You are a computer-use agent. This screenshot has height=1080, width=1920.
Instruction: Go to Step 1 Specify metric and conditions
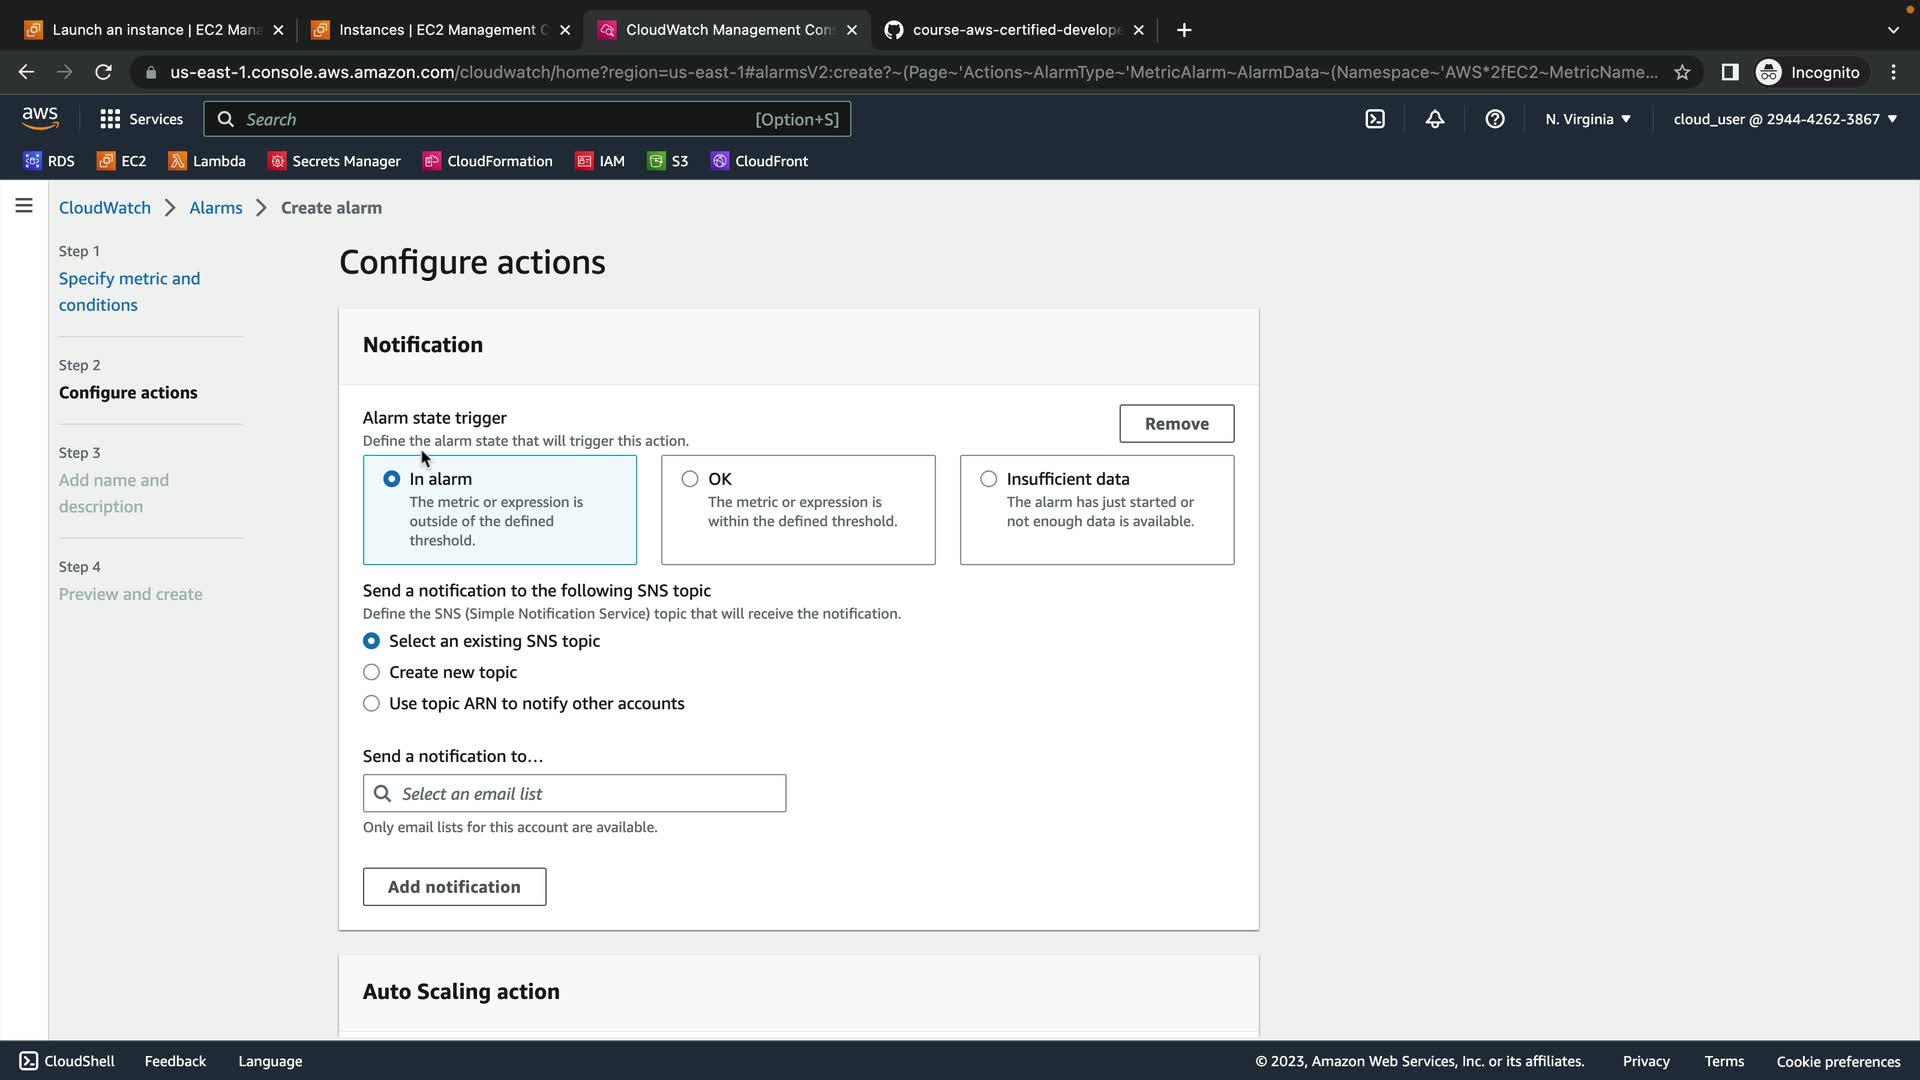[129, 291]
